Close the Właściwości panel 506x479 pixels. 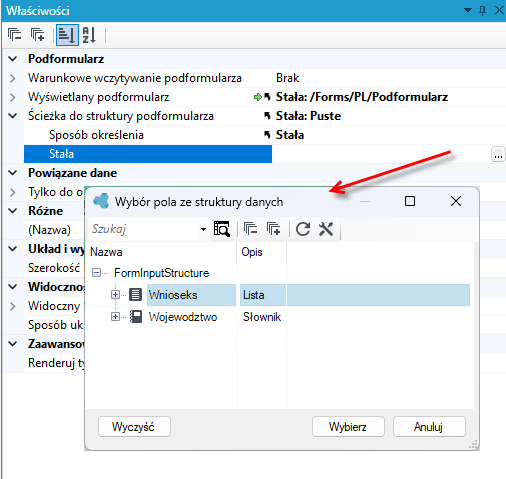click(499, 10)
